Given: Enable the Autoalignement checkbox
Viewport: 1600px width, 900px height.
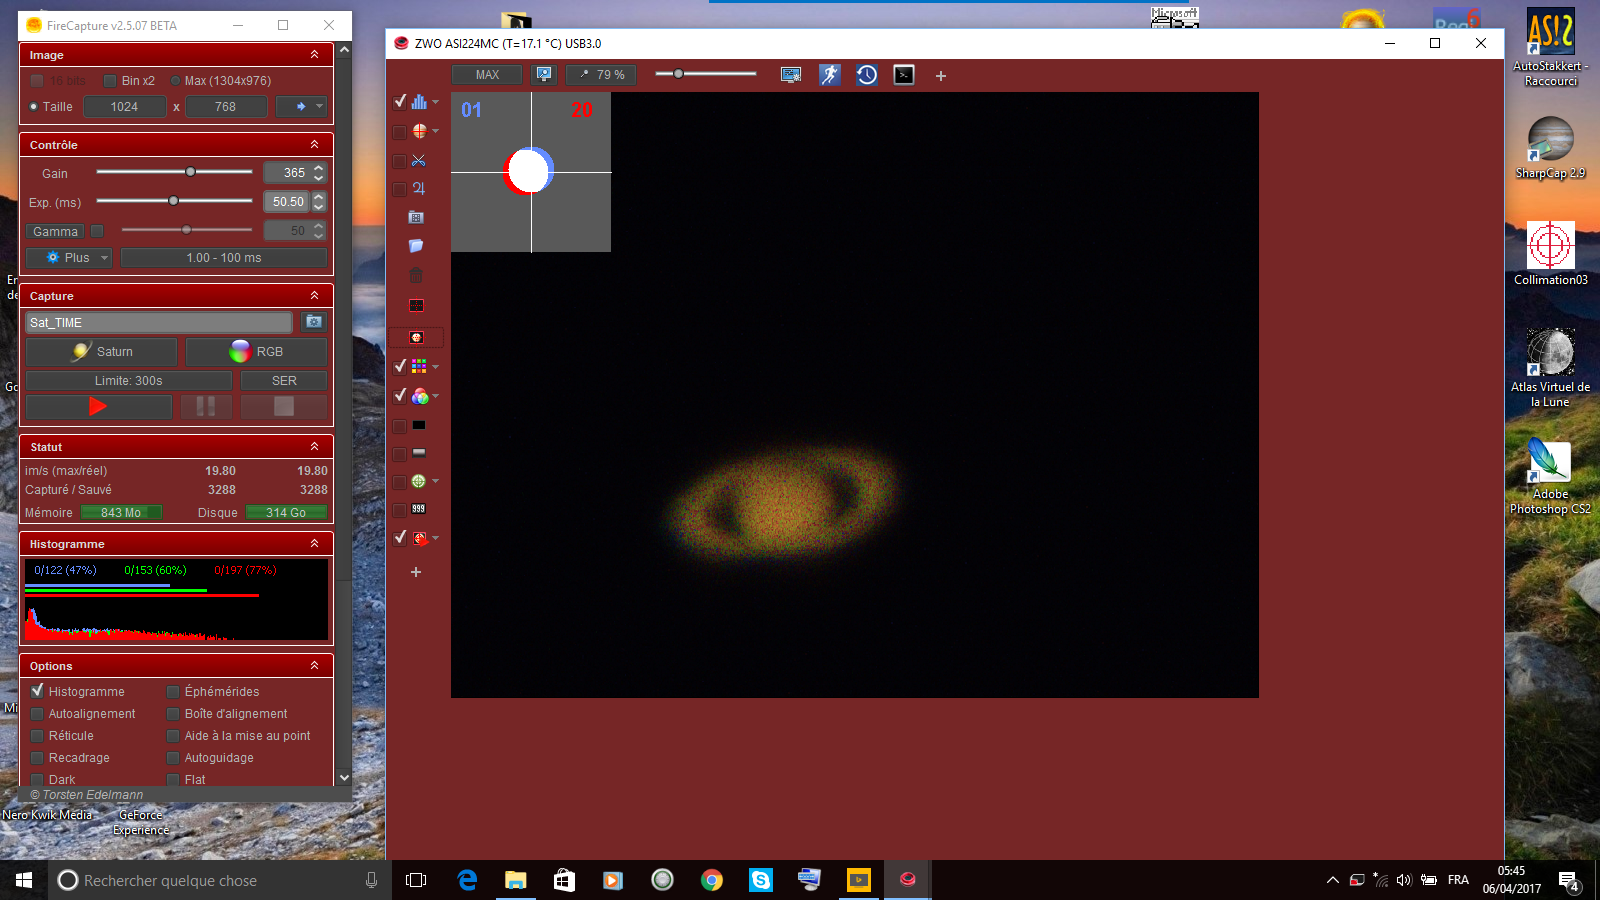Looking at the screenshot, I should [x=37, y=714].
